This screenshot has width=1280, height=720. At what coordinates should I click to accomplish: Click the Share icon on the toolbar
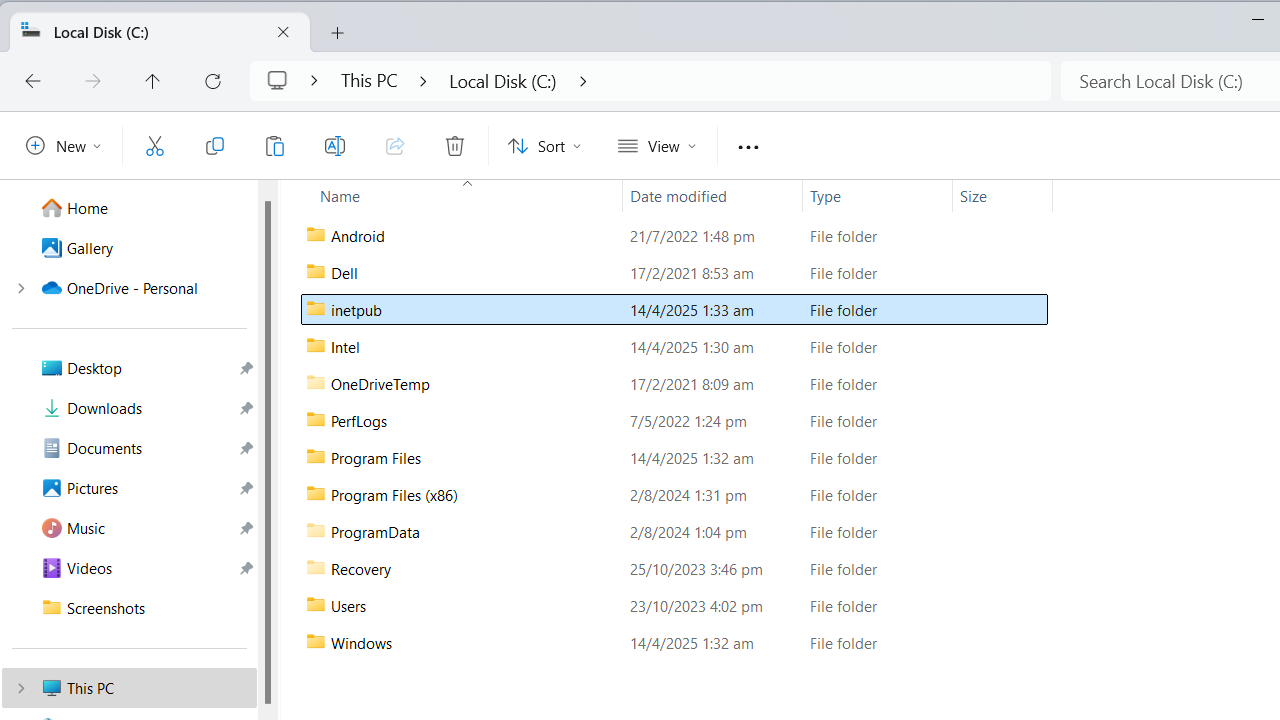(395, 146)
